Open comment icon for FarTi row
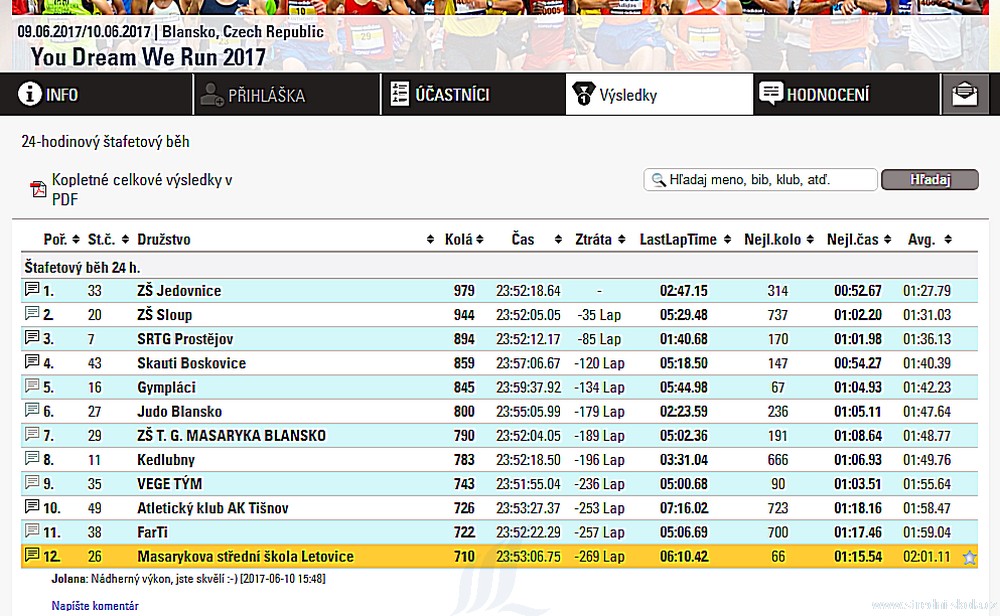The height and width of the screenshot is (616, 1000). [32, 531]
